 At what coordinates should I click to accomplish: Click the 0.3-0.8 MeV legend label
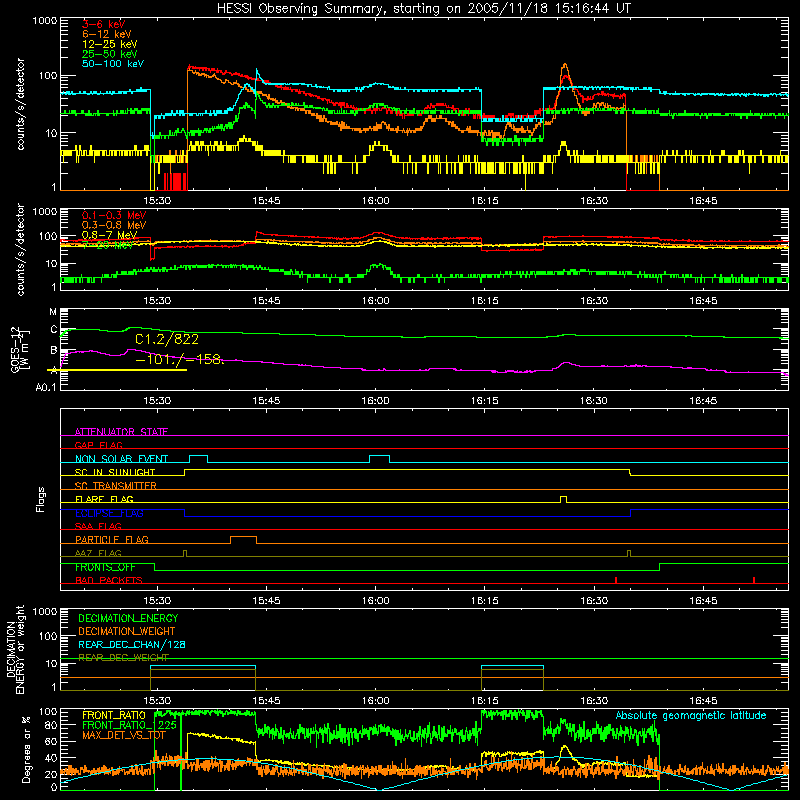pyautogui.click(x=114, y=225)
